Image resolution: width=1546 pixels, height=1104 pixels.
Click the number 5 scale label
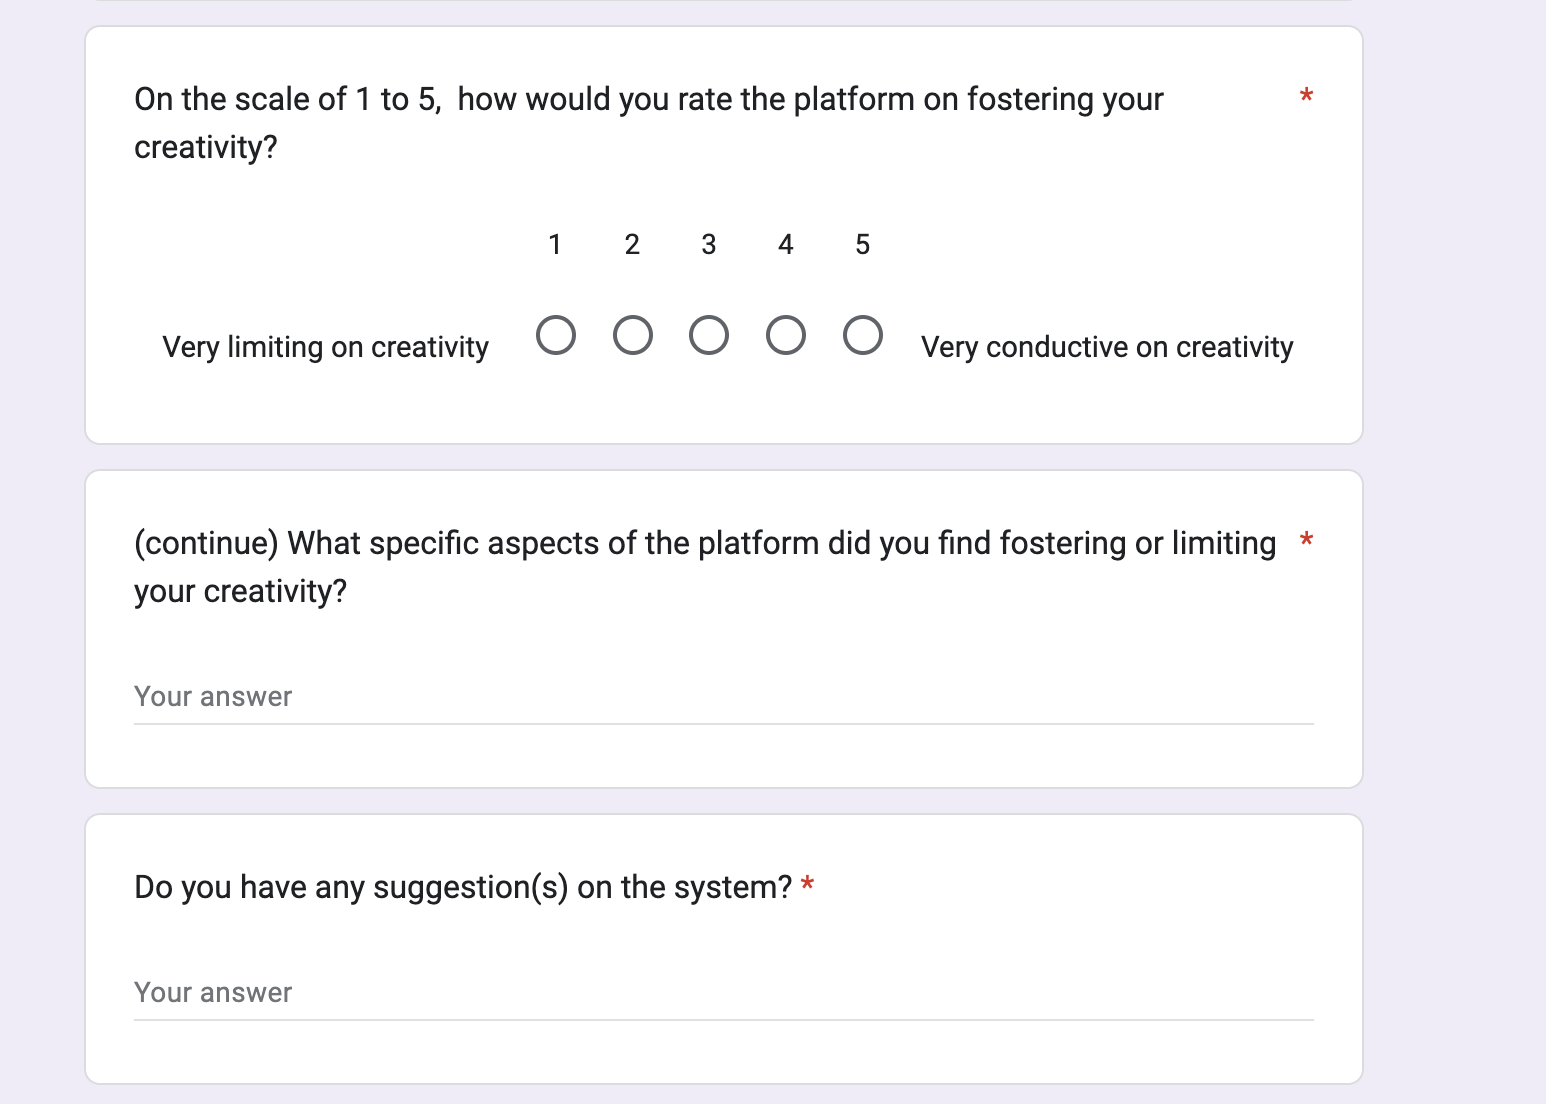click(863, 245)
